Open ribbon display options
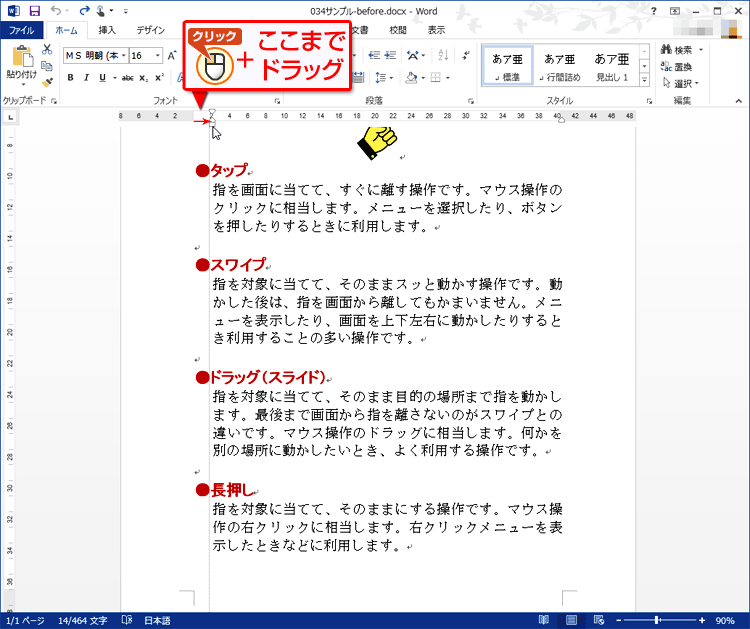Image resolution: width=750 pixels, height=629 pixels. [675, 11]
